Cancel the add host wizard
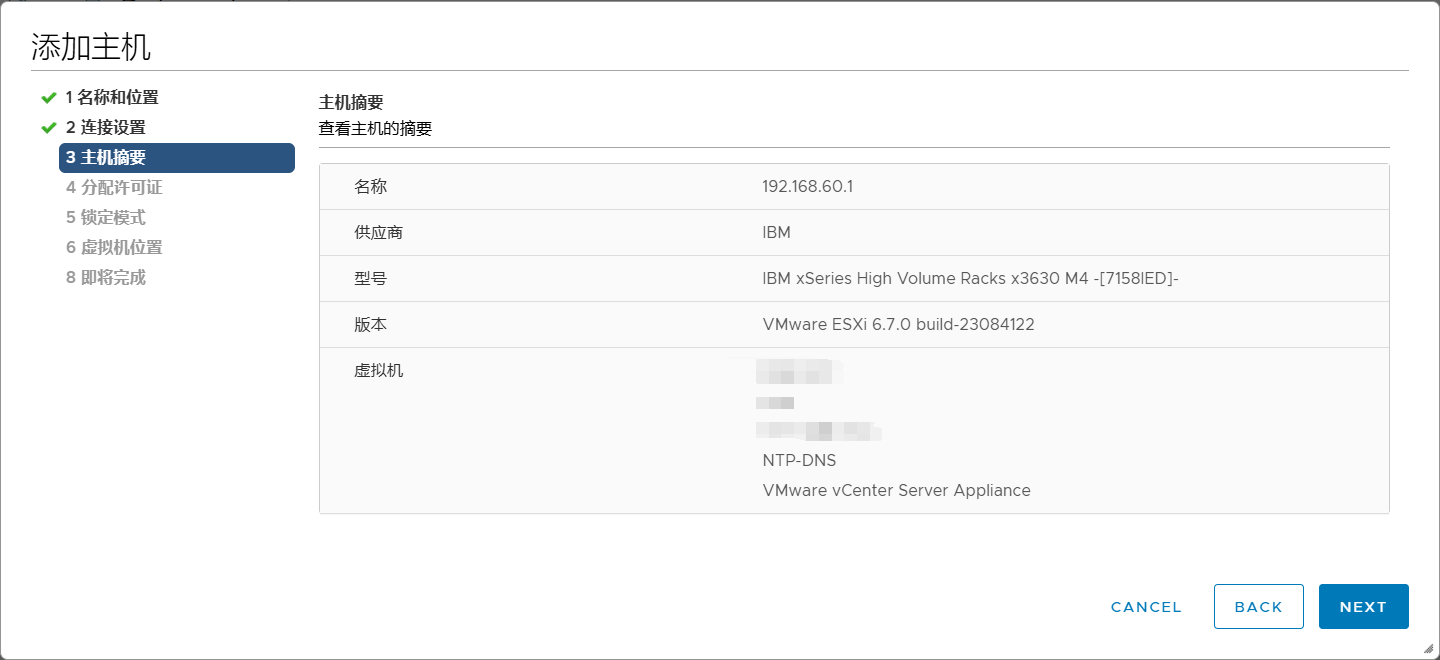1440x660 pixels. (1146, 607)
